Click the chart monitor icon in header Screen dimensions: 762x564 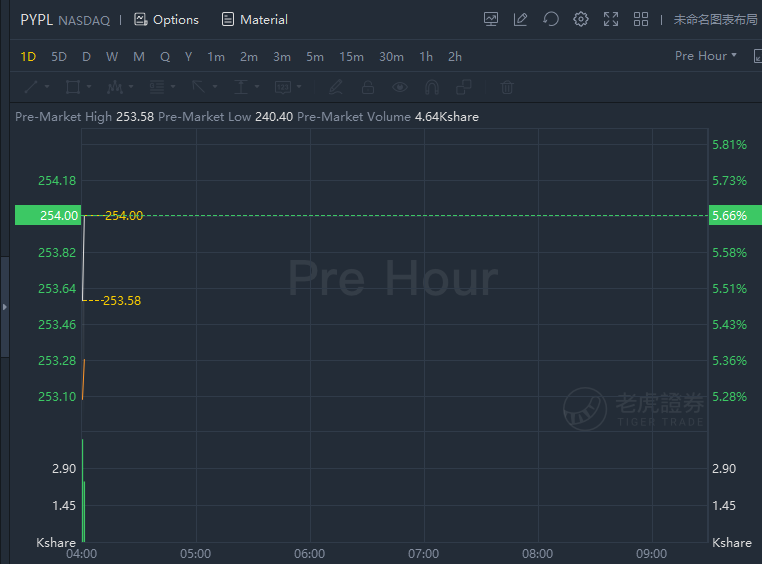coord(491,19)
